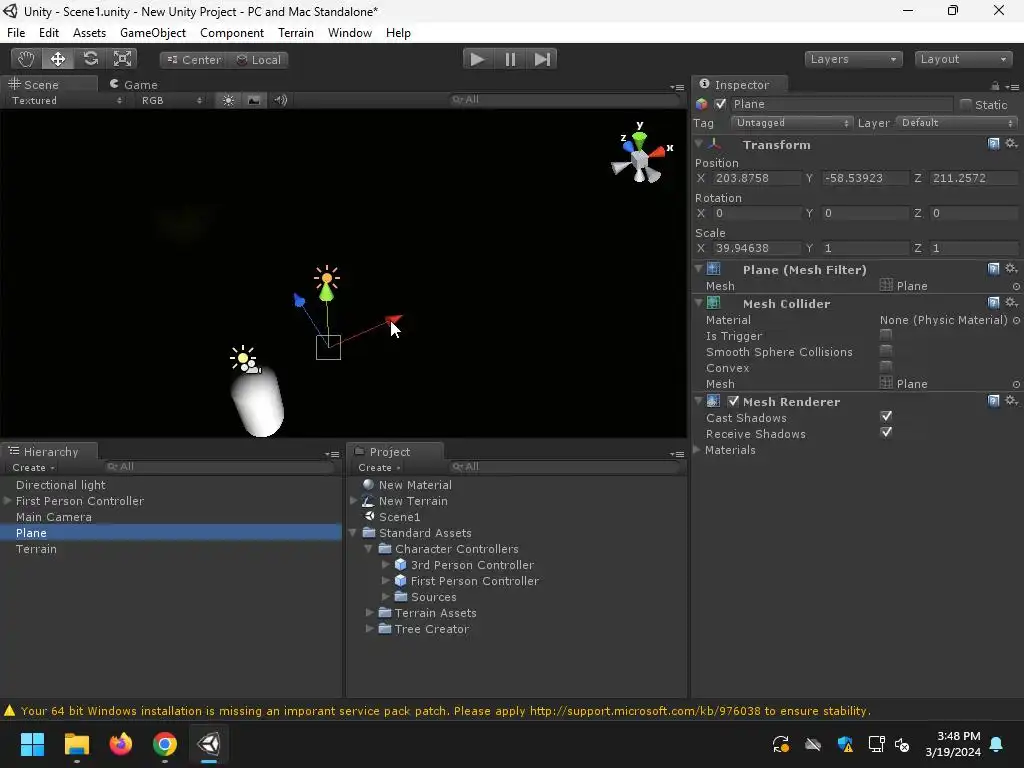Click the Step frame button
Screen dimensions: 1024x768
pos(542,59)
